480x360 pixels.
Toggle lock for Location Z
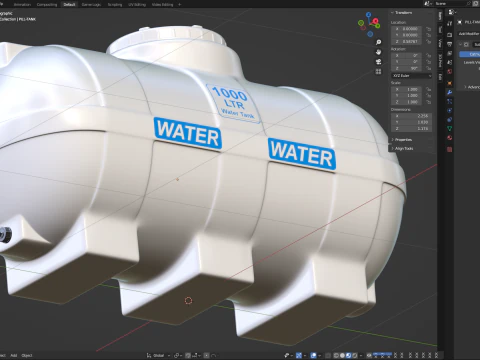click(x=428, y=42)
